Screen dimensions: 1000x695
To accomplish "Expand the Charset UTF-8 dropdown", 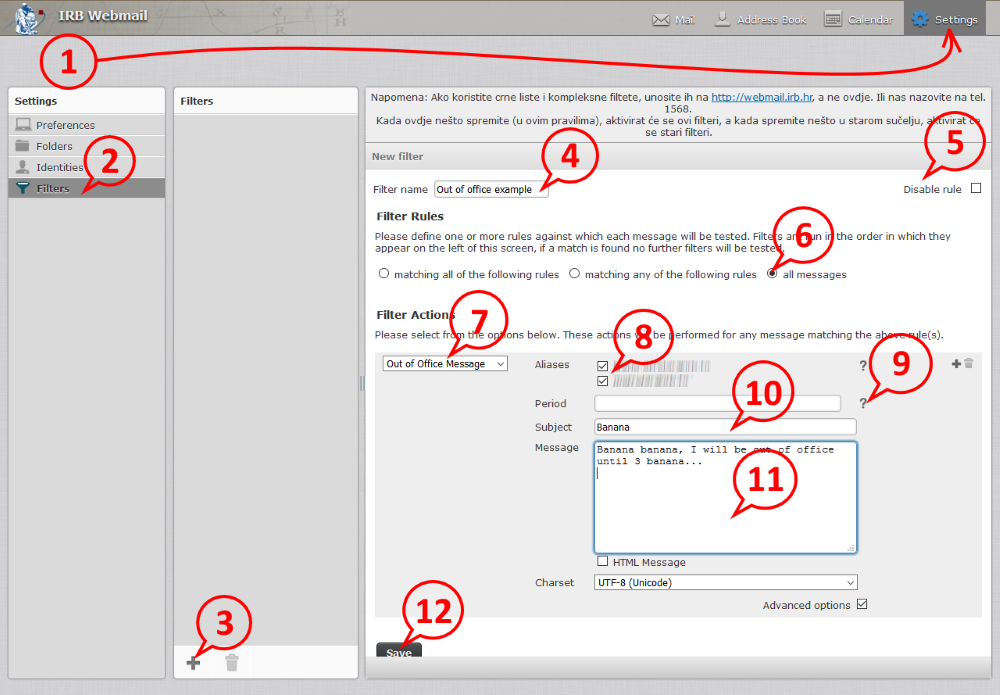I will (725, 582).
